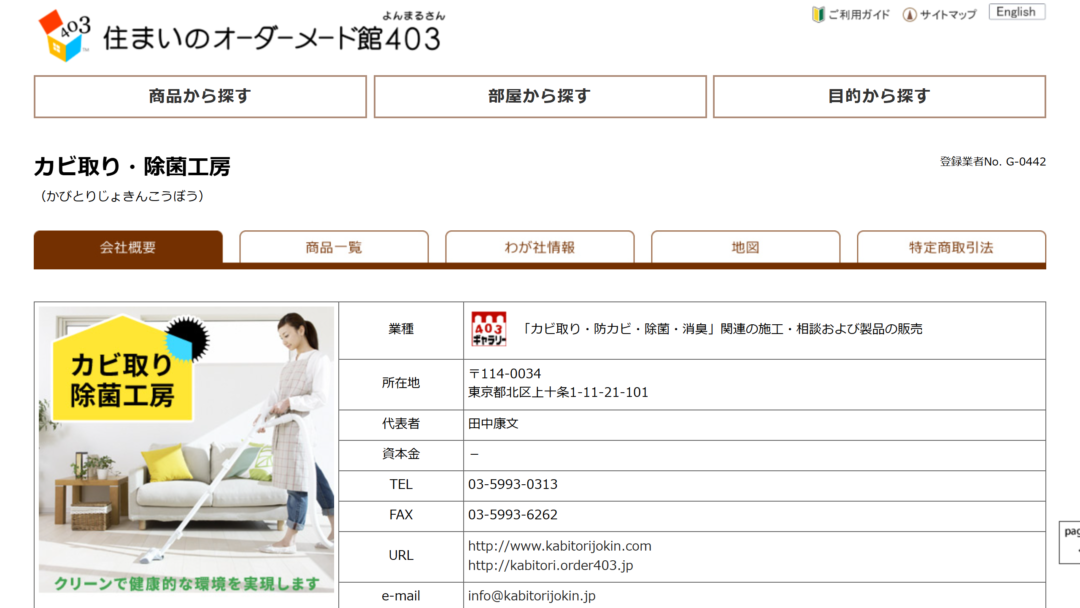The width and height of the screenshot is (1080, 608).
Task: Click the 業種 row label
Action: point(401,329)
